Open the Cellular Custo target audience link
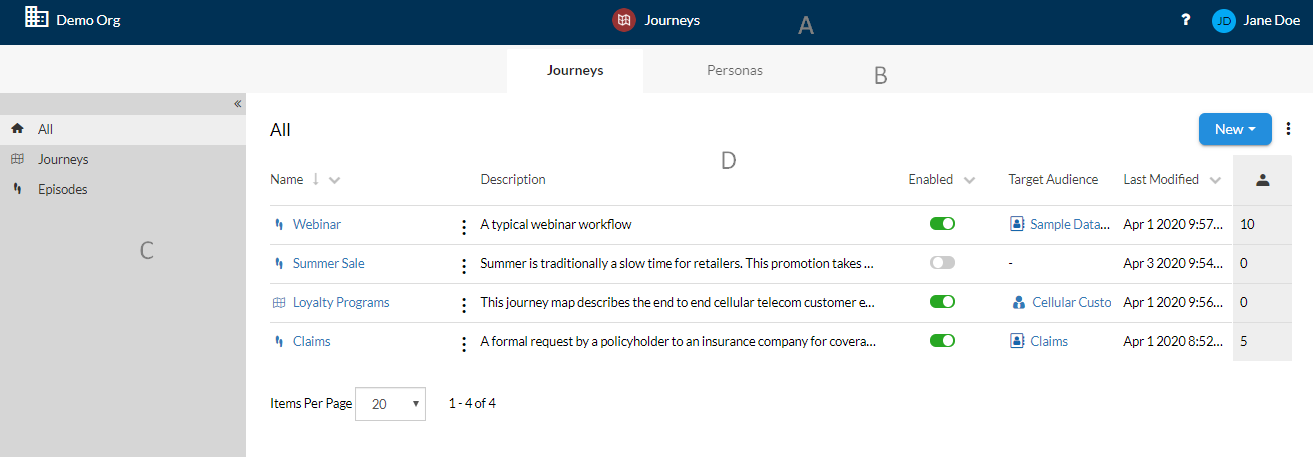The height and width of the screenshot is (457, 1313). point(1072,303)
